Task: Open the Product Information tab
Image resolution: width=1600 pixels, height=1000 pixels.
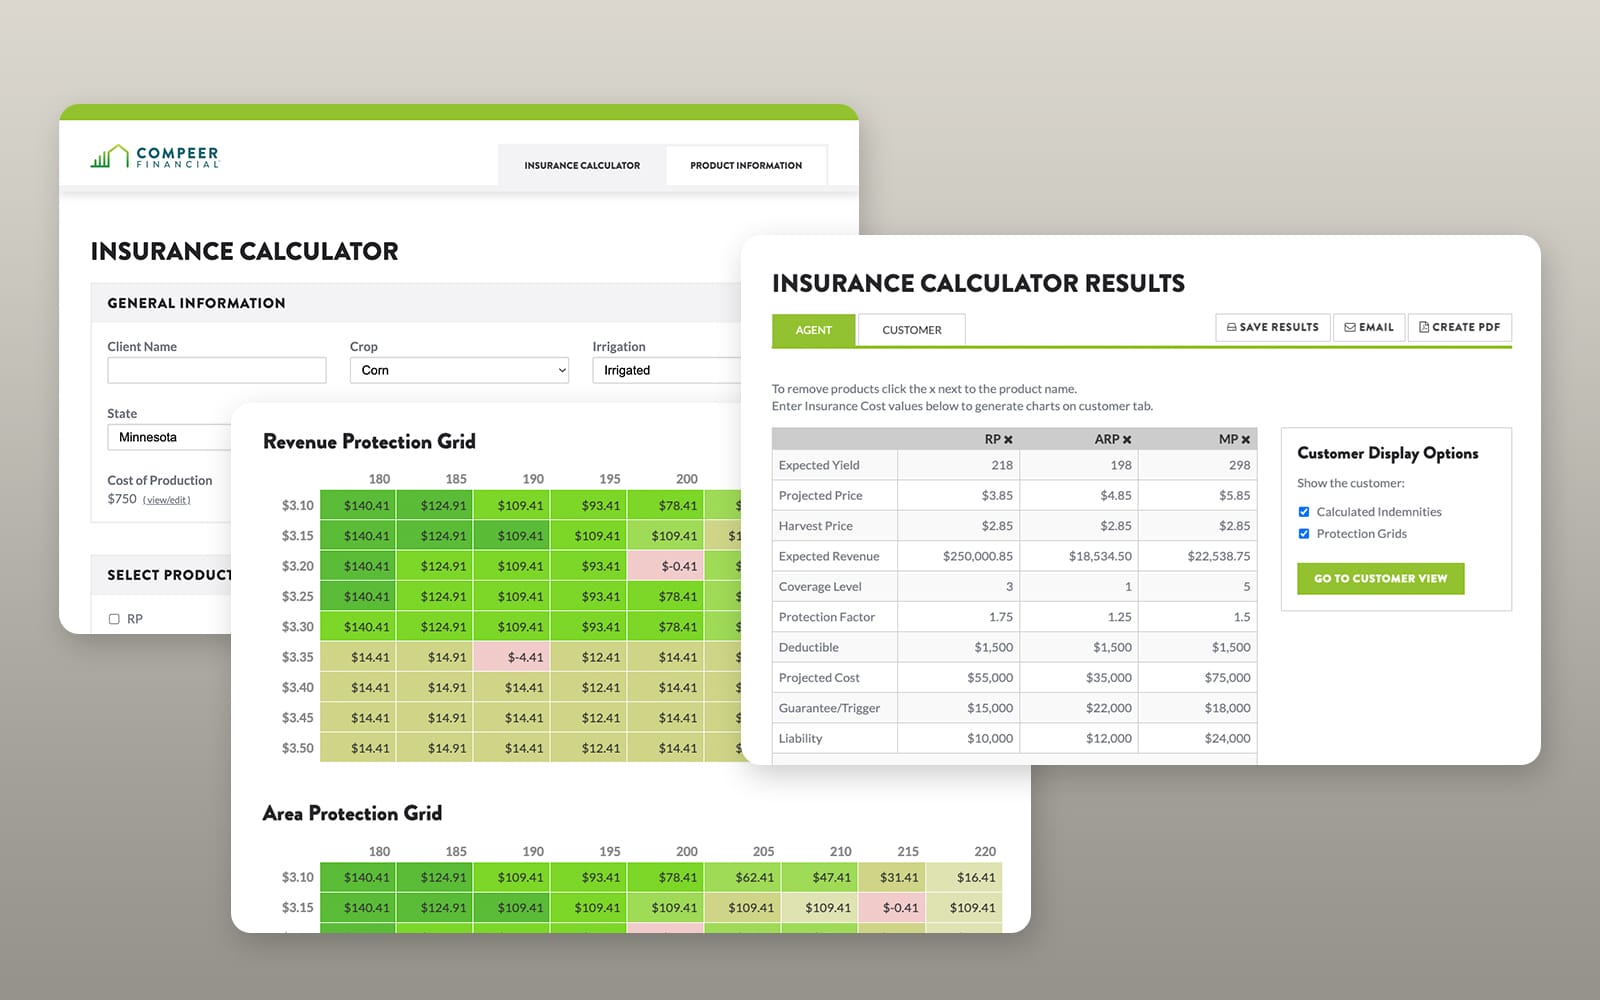Action: (x=746, y=165)
